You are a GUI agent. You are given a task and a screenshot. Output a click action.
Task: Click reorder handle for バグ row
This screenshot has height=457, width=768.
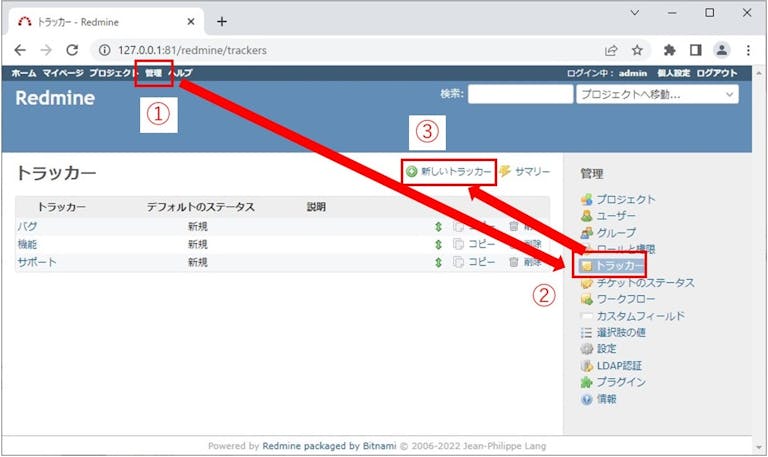(438, 226)
